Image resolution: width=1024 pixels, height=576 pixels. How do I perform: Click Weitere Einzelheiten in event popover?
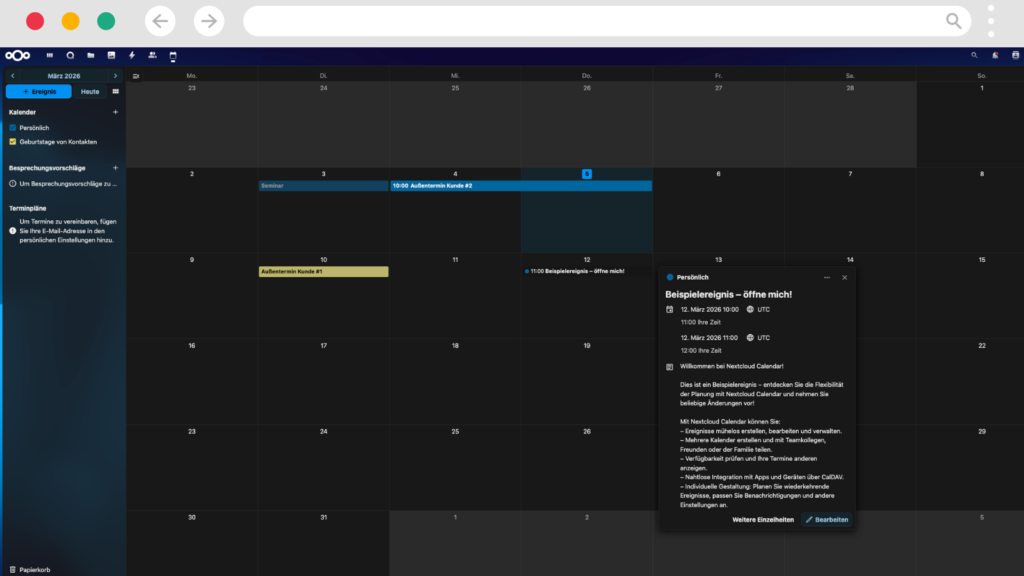(763, 520)
